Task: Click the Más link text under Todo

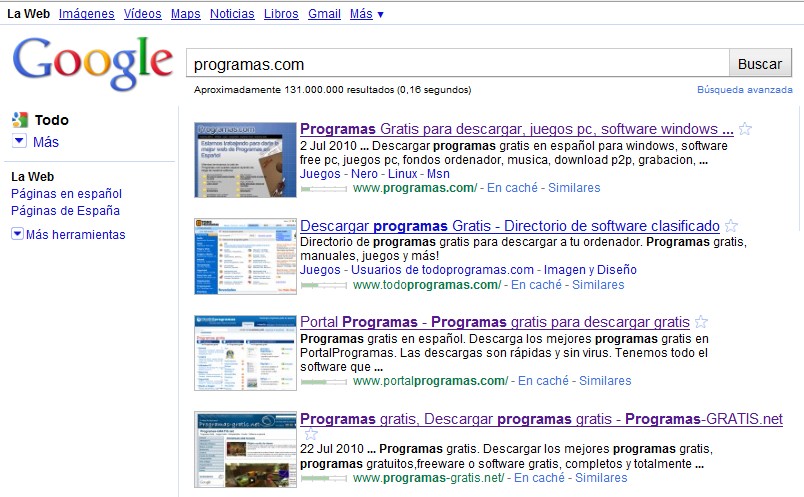Action: (x=46, y=142)
